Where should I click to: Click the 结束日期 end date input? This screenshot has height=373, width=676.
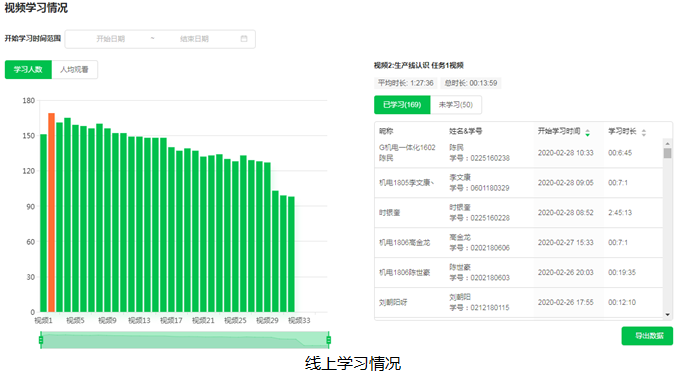(194, 39)
